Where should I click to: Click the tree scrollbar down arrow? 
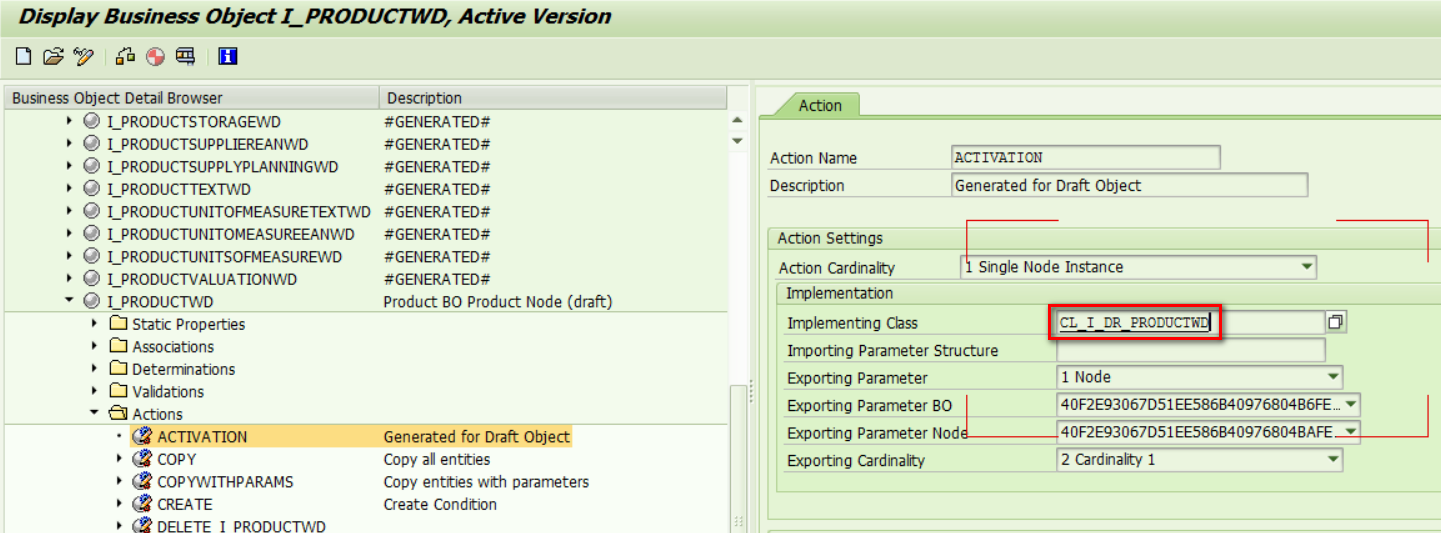[x=738, y=141]
